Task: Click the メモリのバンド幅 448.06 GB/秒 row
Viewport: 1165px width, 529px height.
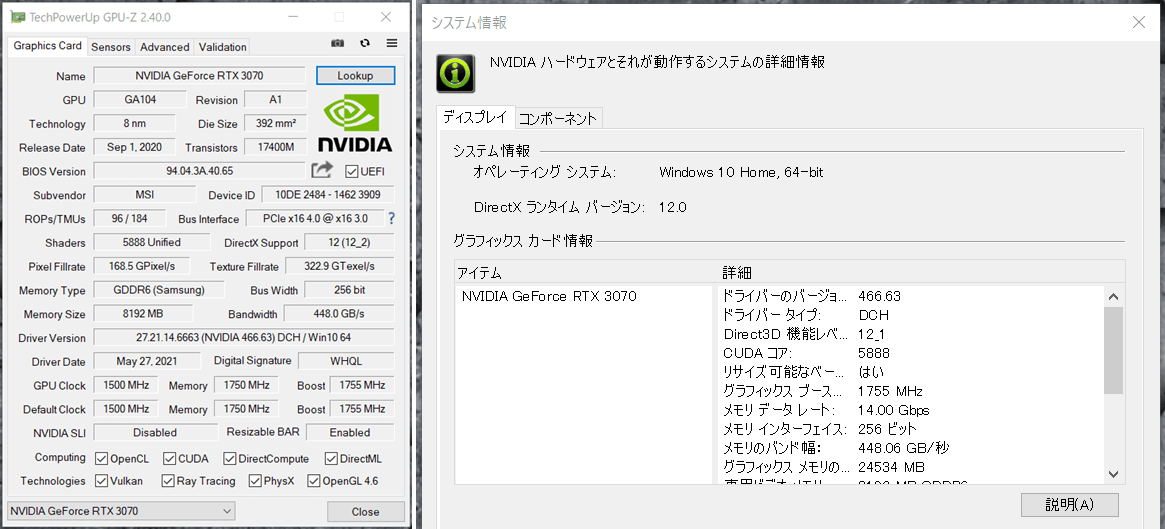Action: coord(912,448)
